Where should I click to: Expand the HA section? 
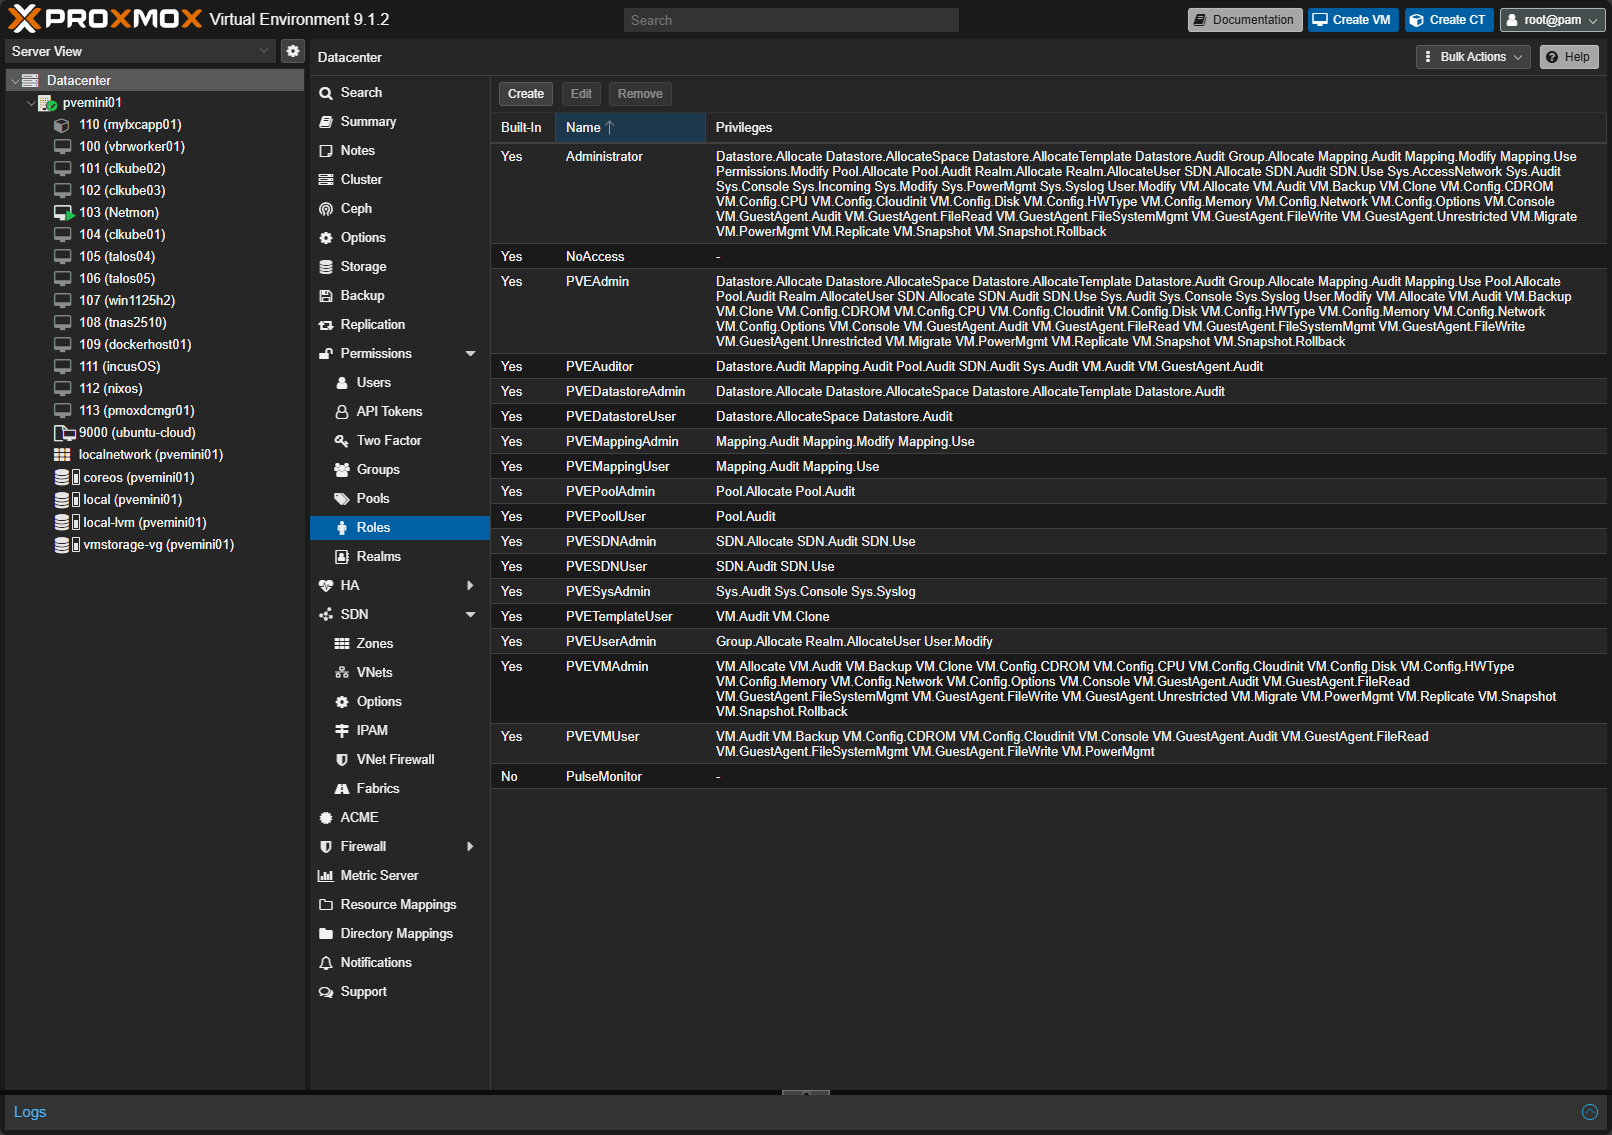(x=350, y=585)
